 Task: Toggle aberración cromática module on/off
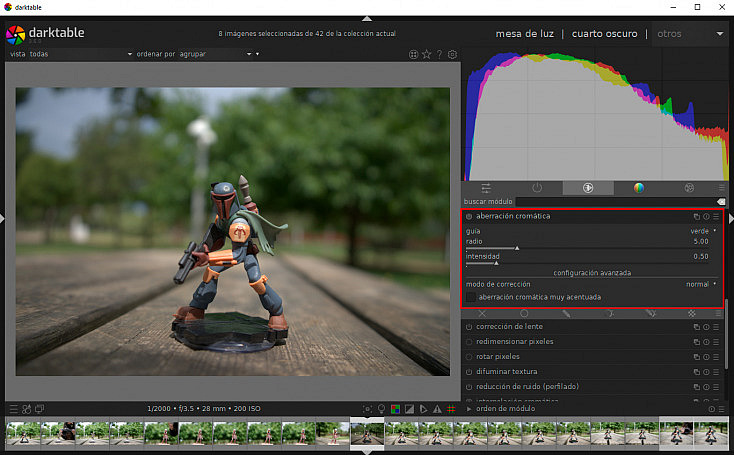pos(469,216)
